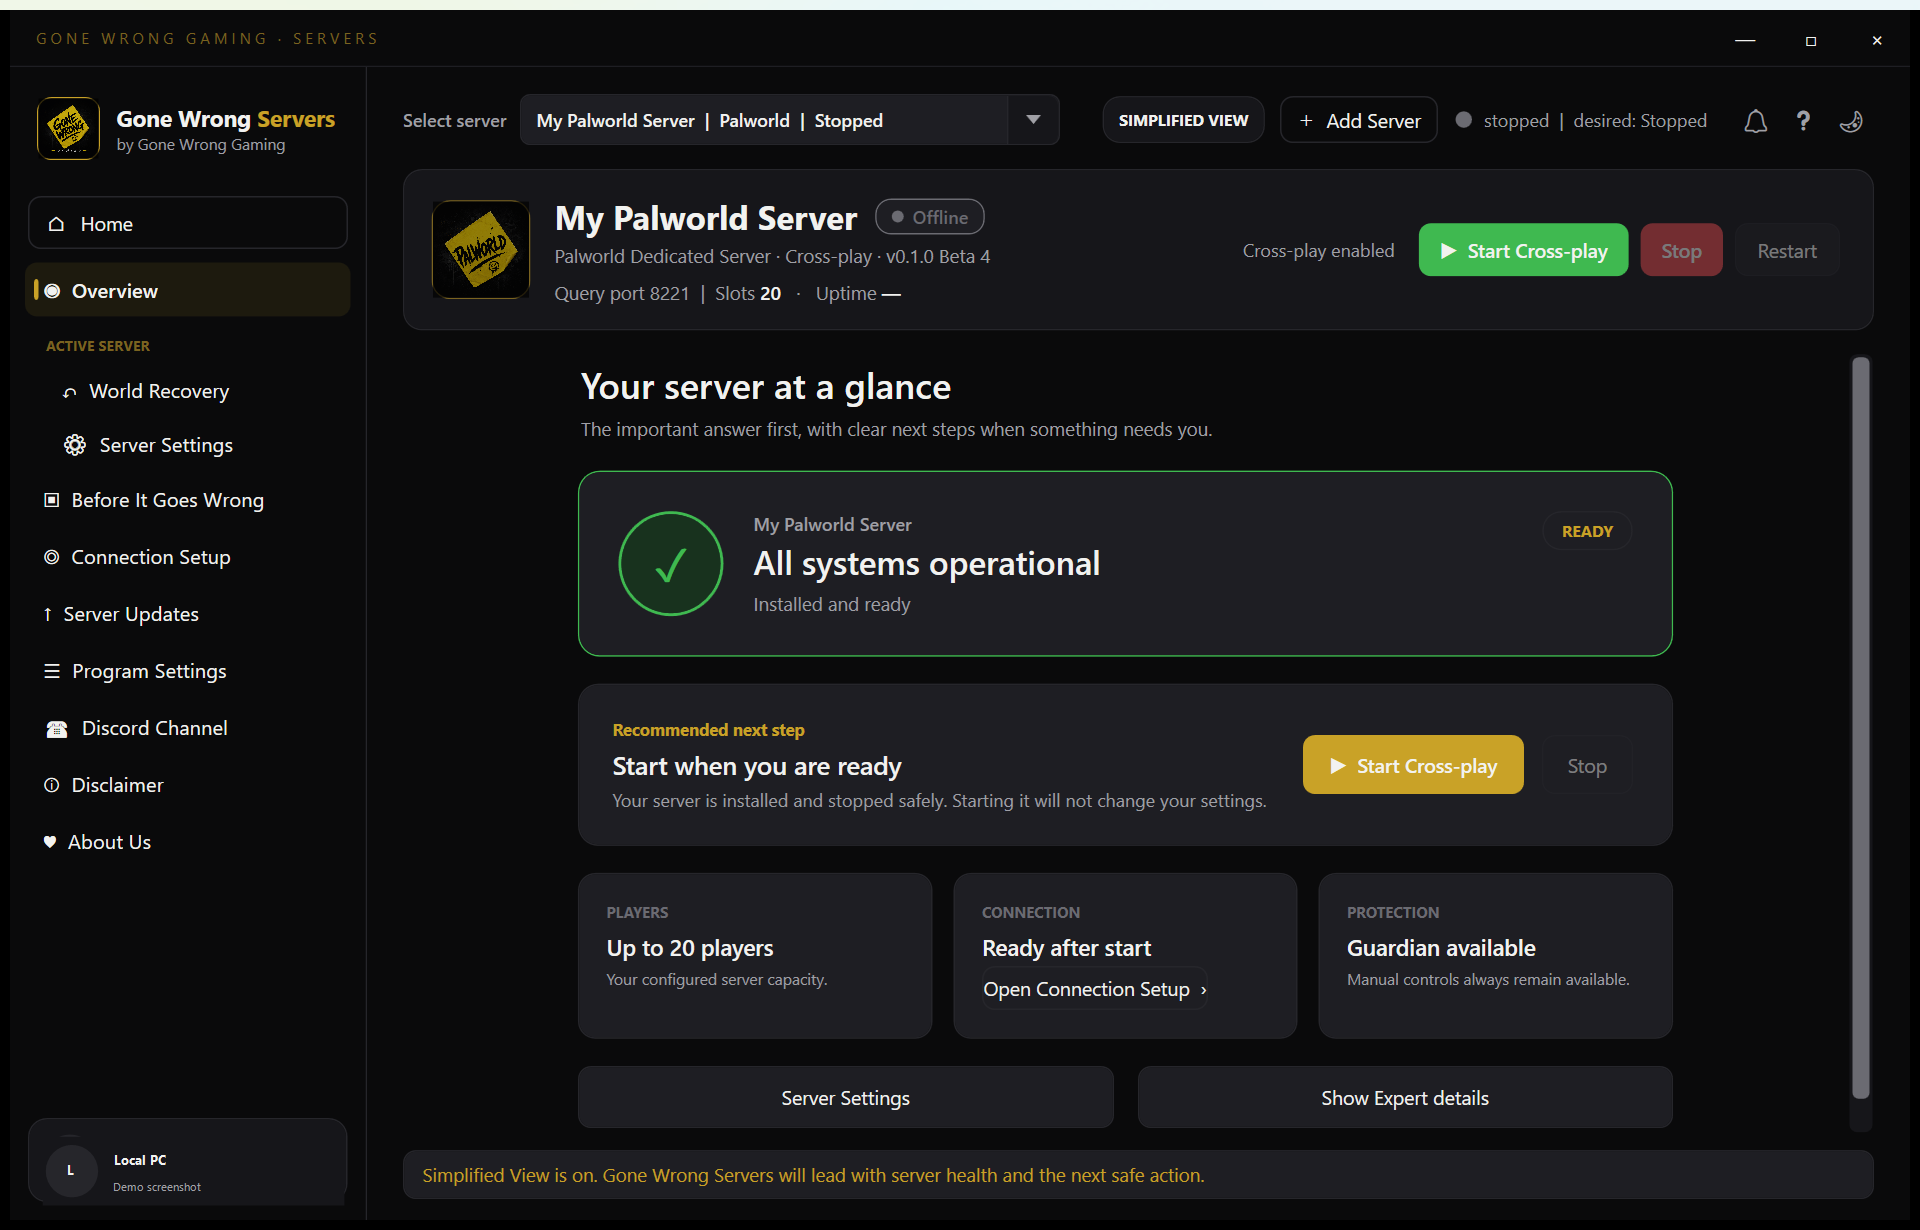Viewport: 1920px width, 1230px height.
Task: Click the Local PC avatar circle
Action: click(71, 1170)
